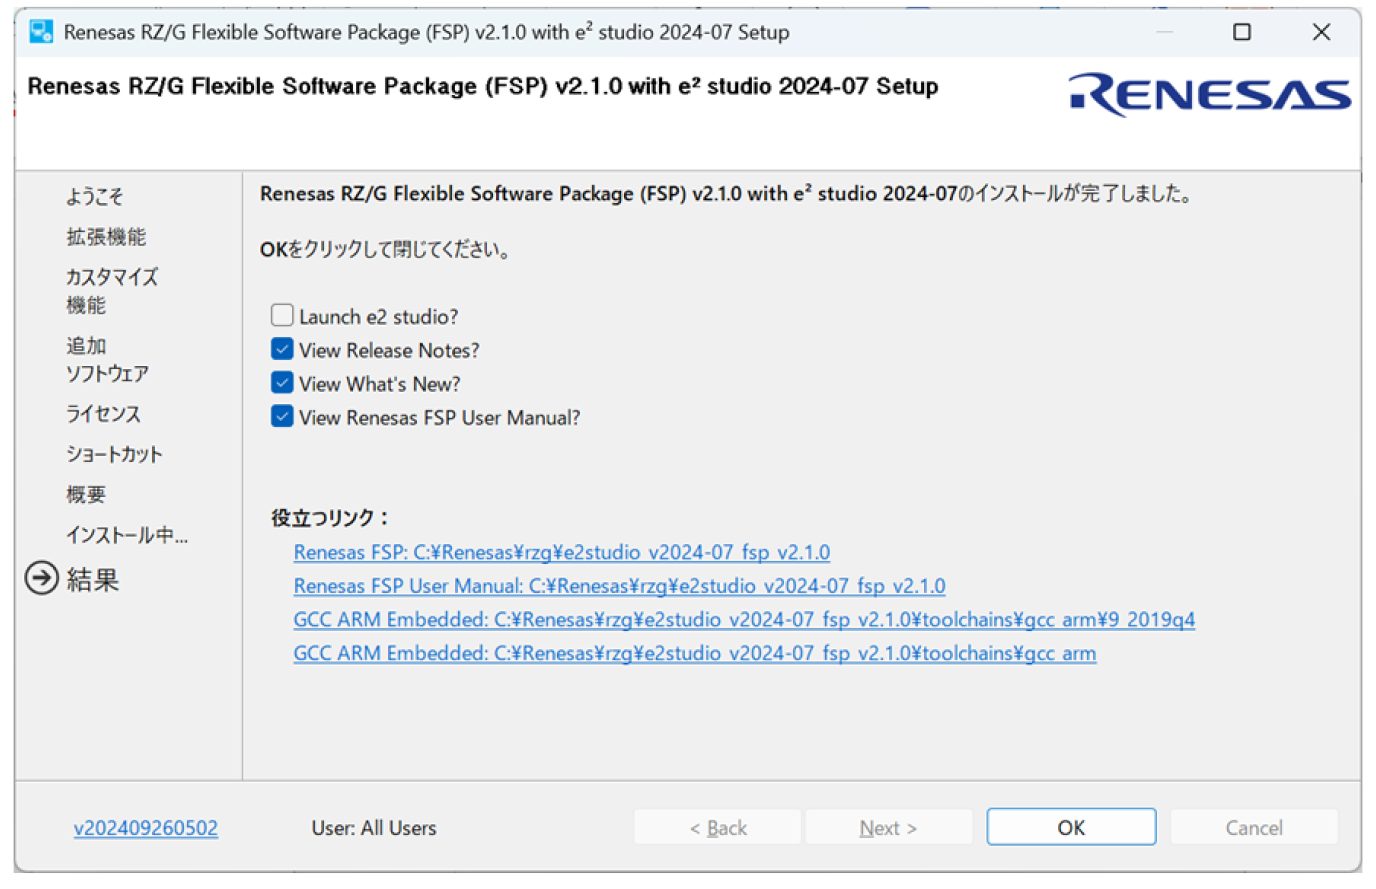
Task: Close the setup window with X
Action: [x=1321, y=32]
